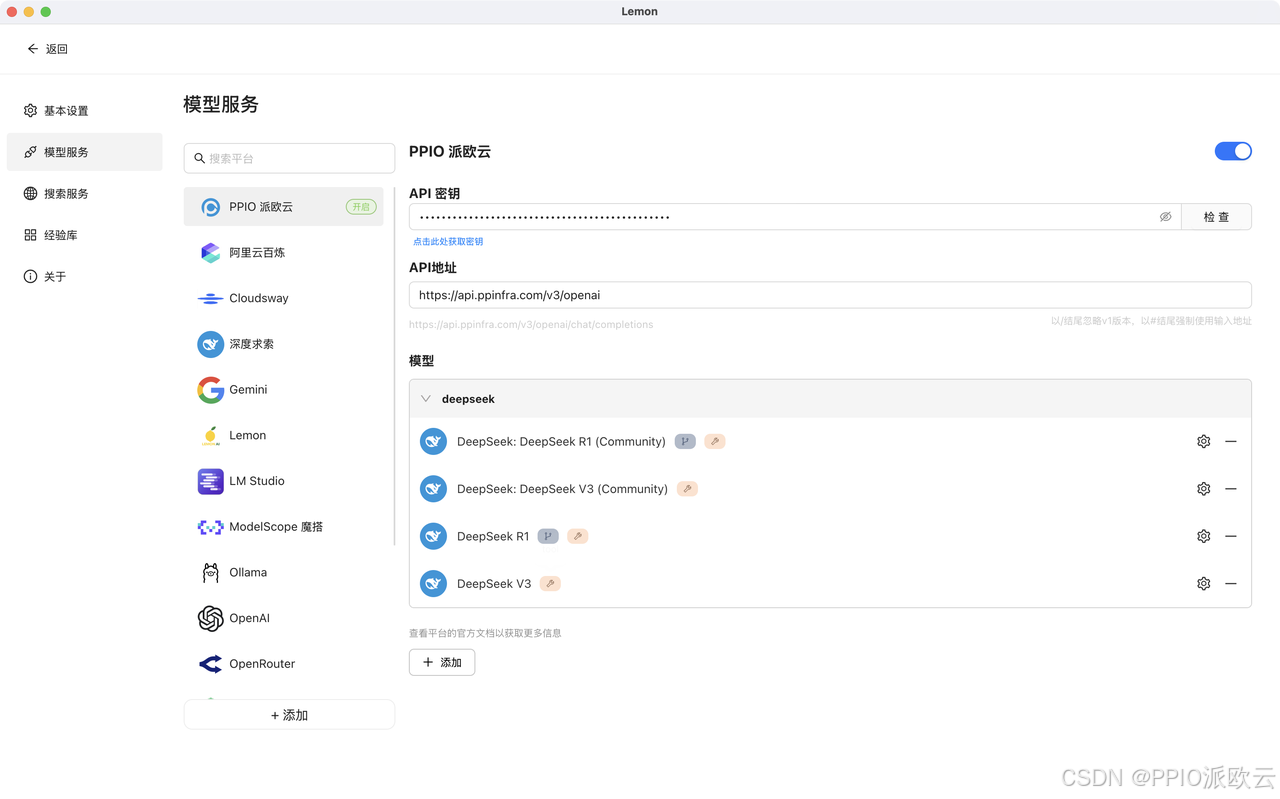Screen dimensions: 1280x799
Task: Select PPIO 派欧云 provider
Action: pos(284,207)
